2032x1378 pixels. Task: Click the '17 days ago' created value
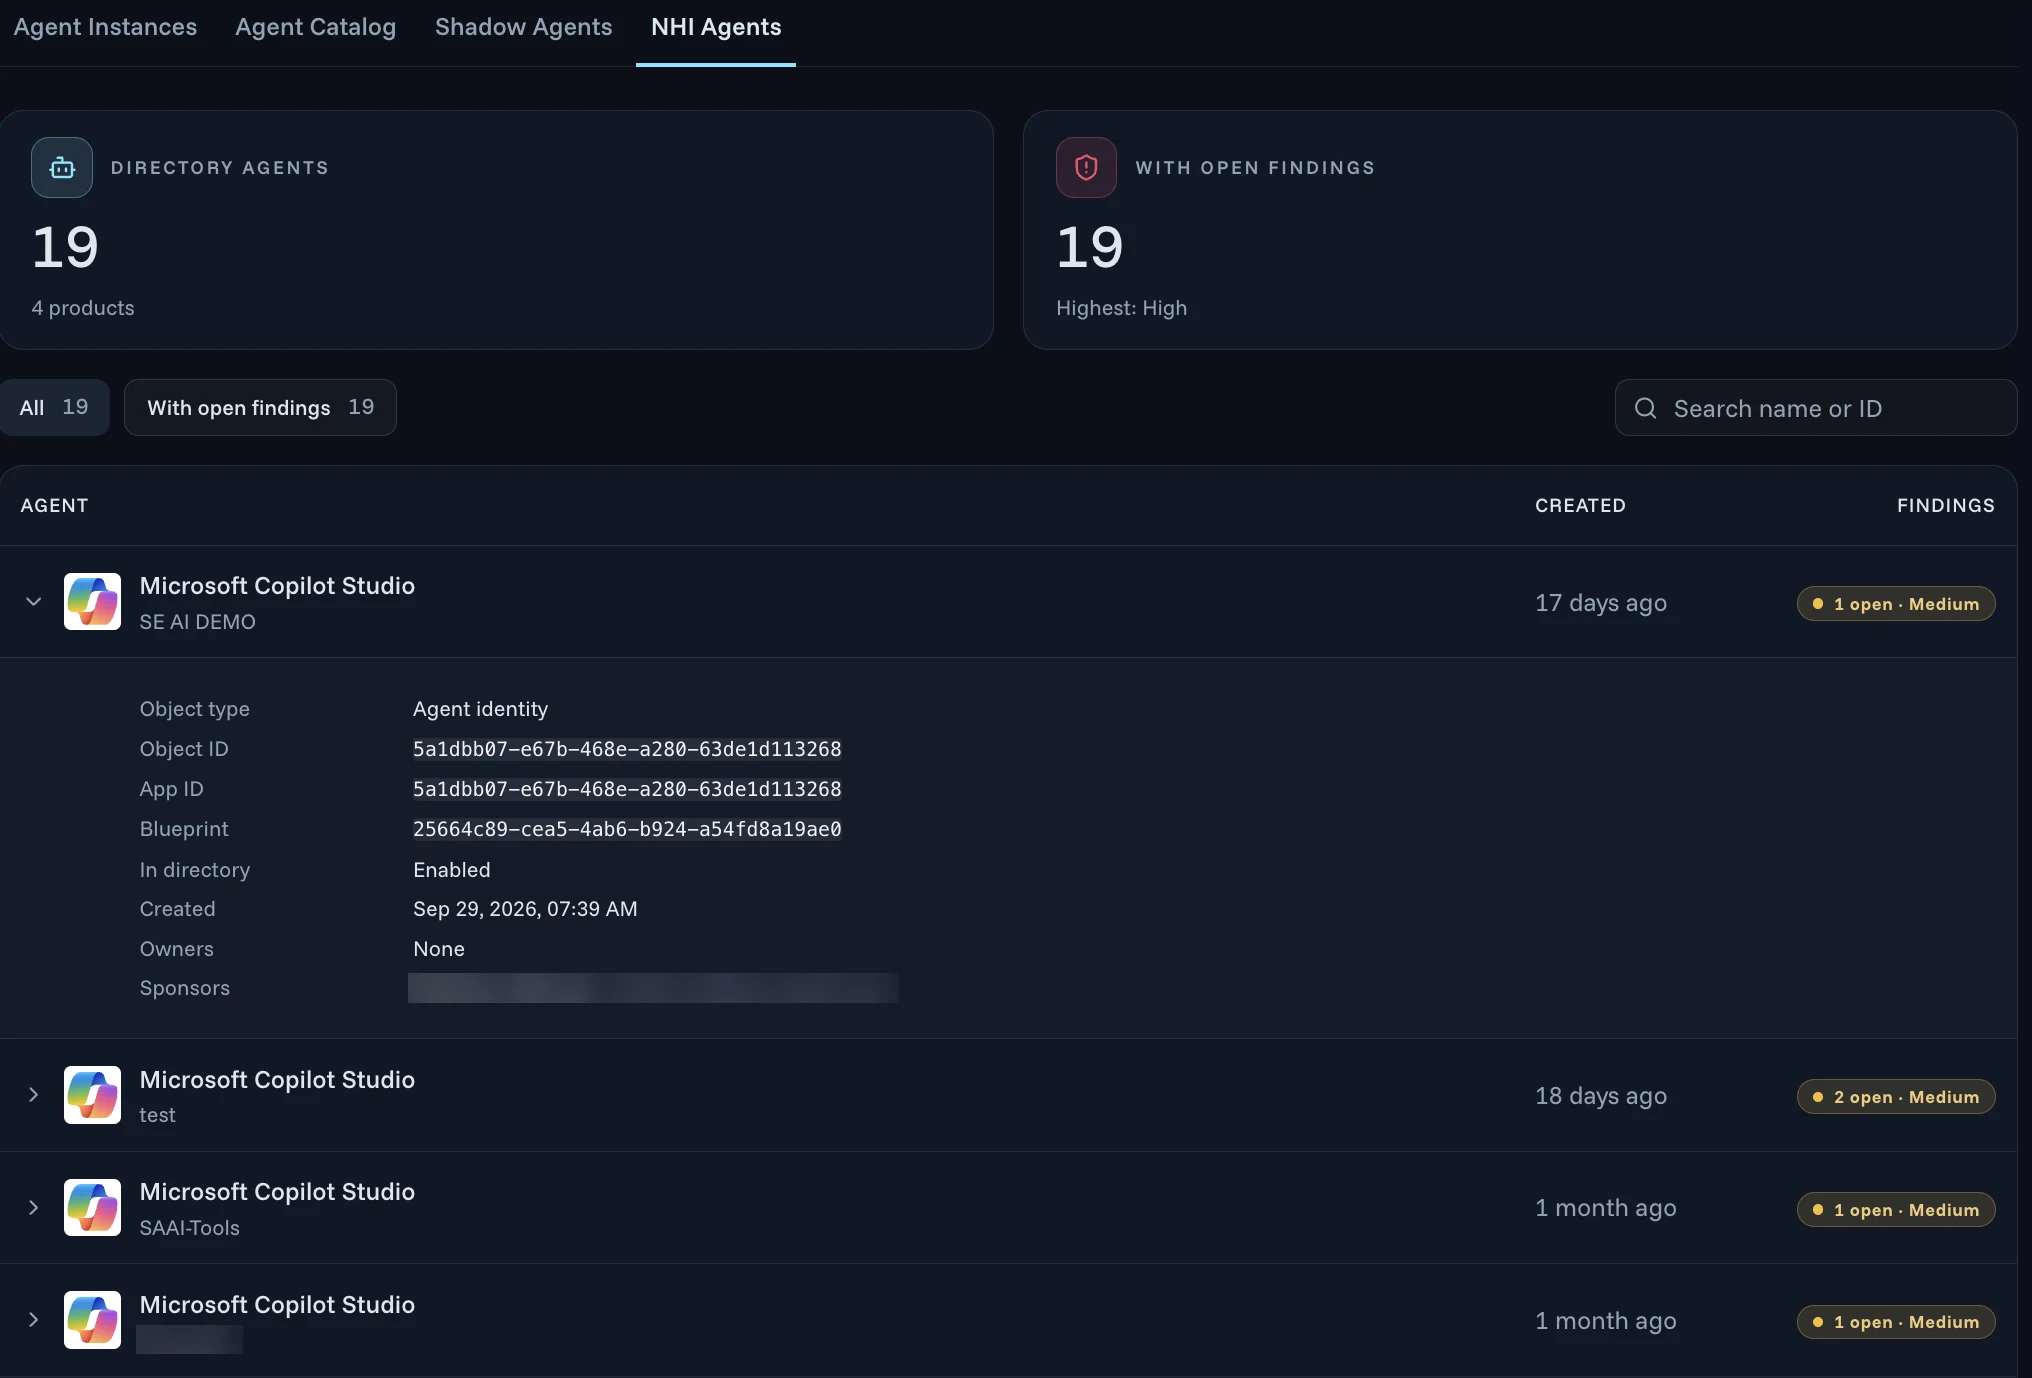pos(1600,603)
